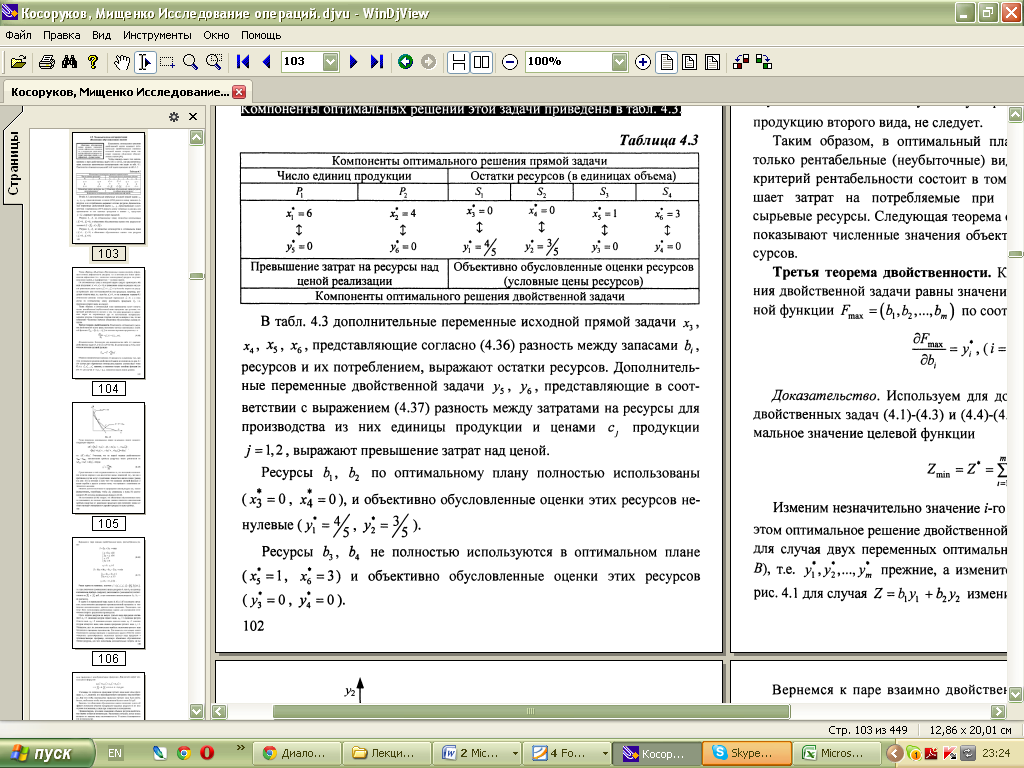Toggle the second page view mode icon after zoom in

689,62
